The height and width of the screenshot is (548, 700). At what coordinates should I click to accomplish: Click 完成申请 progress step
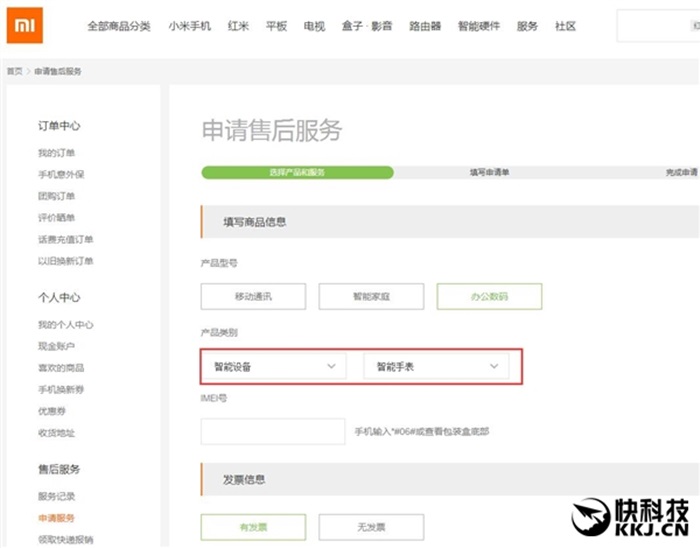682,172
